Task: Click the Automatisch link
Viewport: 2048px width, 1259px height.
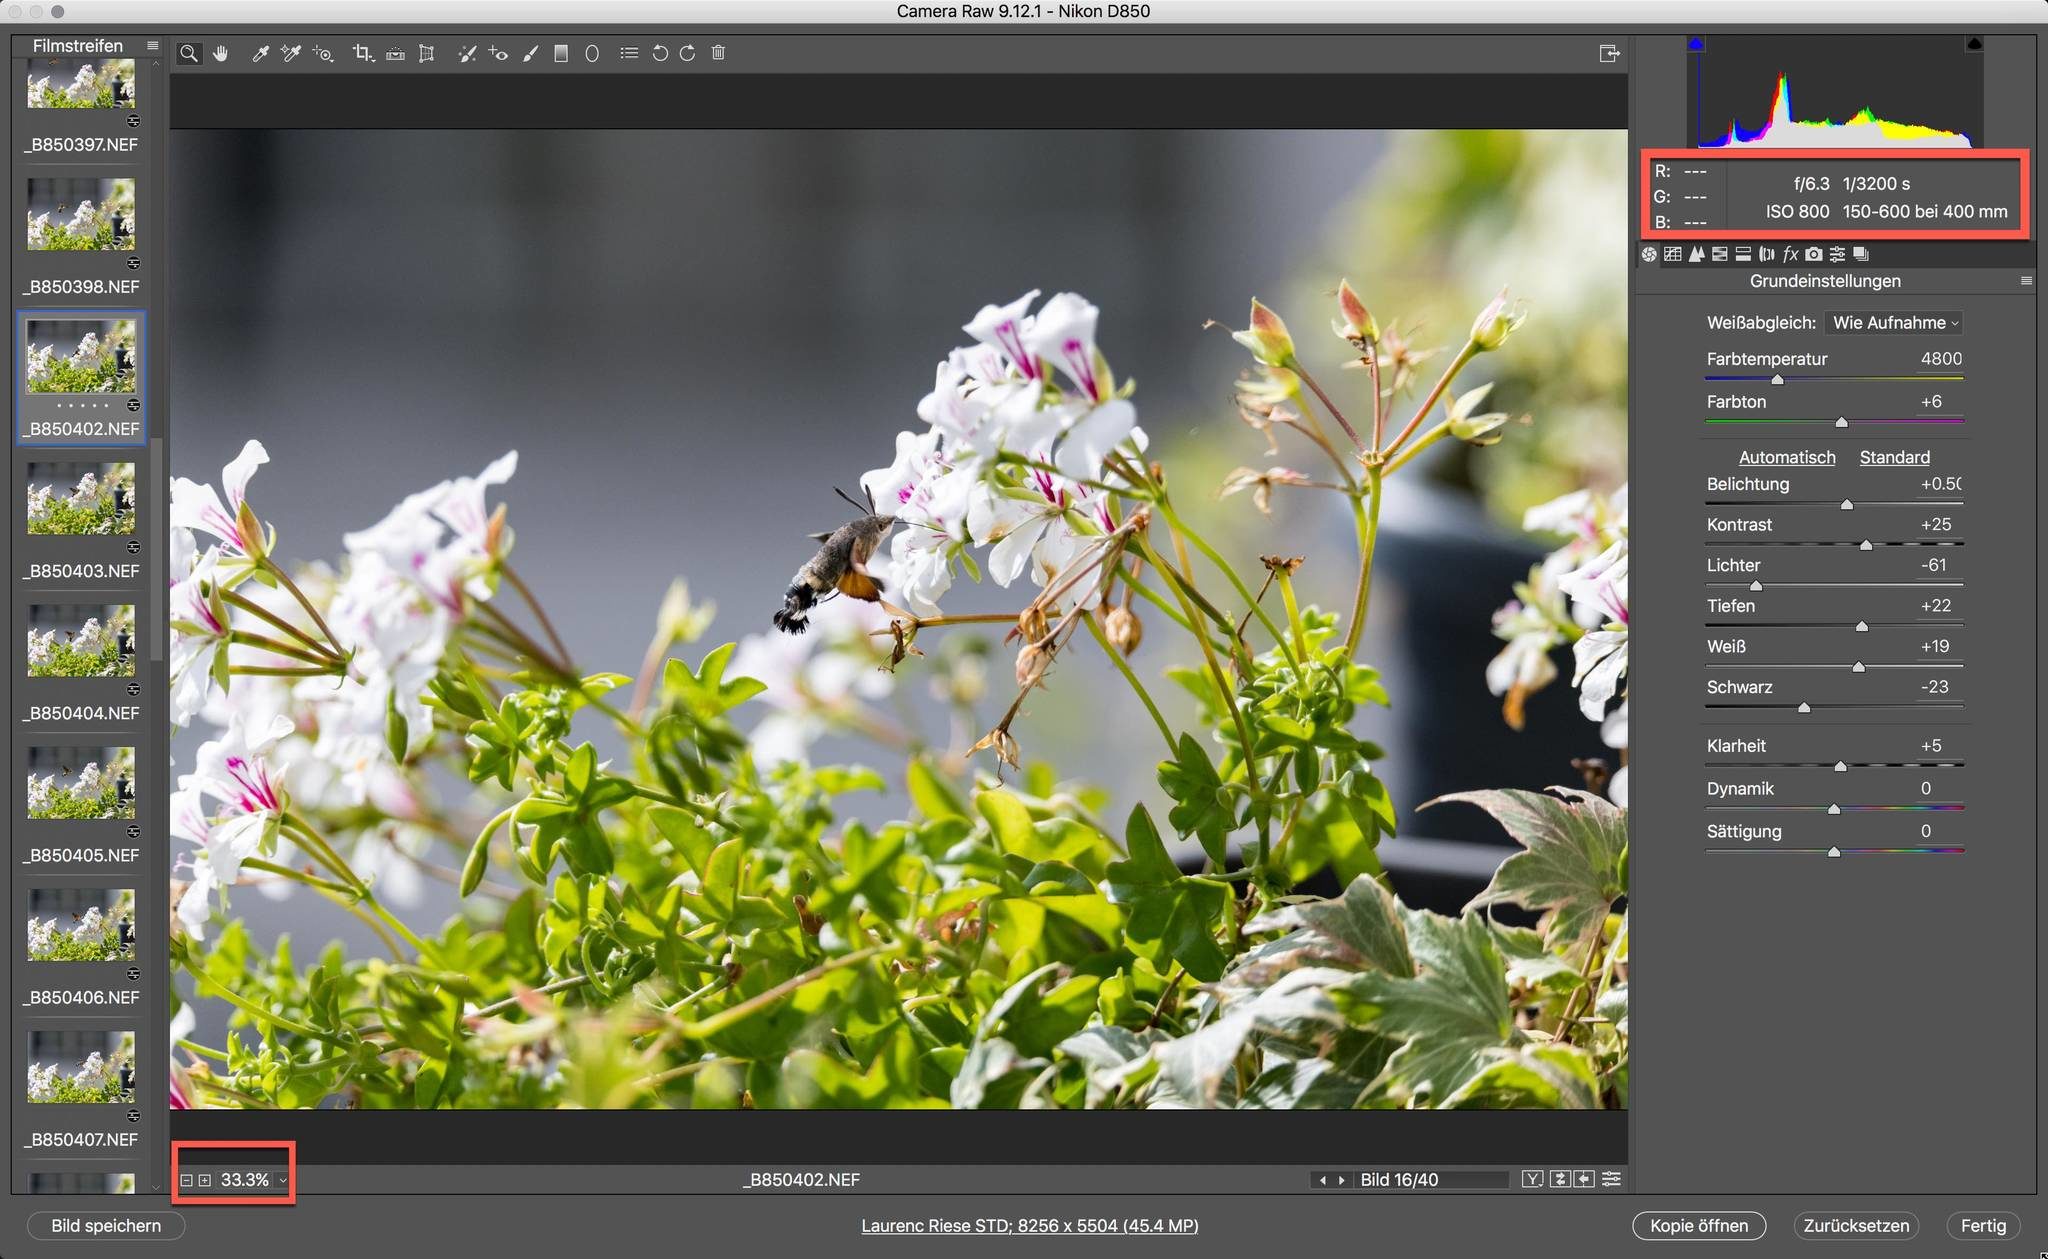Action: (x=1787, y=457)
